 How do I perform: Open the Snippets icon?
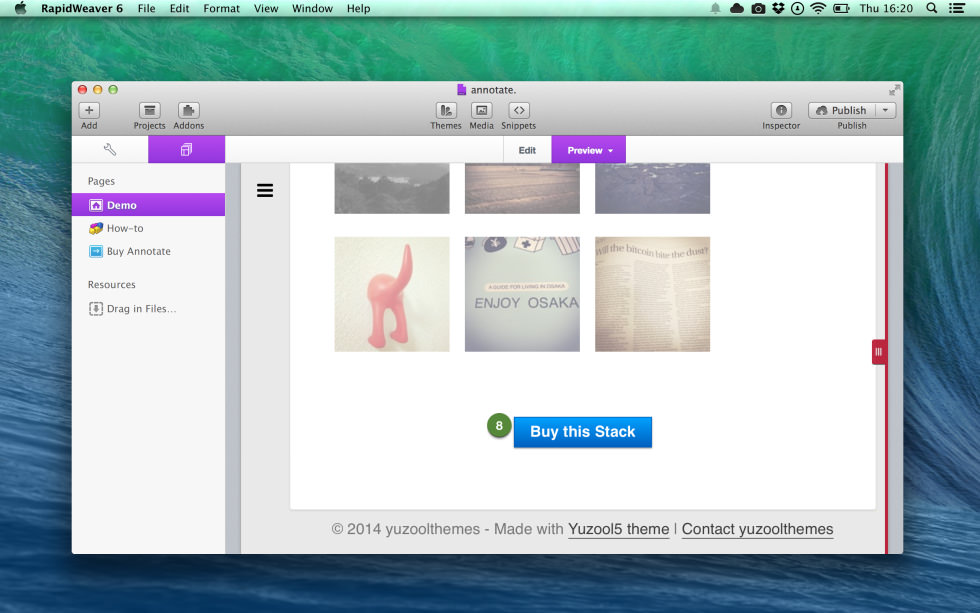519,111
